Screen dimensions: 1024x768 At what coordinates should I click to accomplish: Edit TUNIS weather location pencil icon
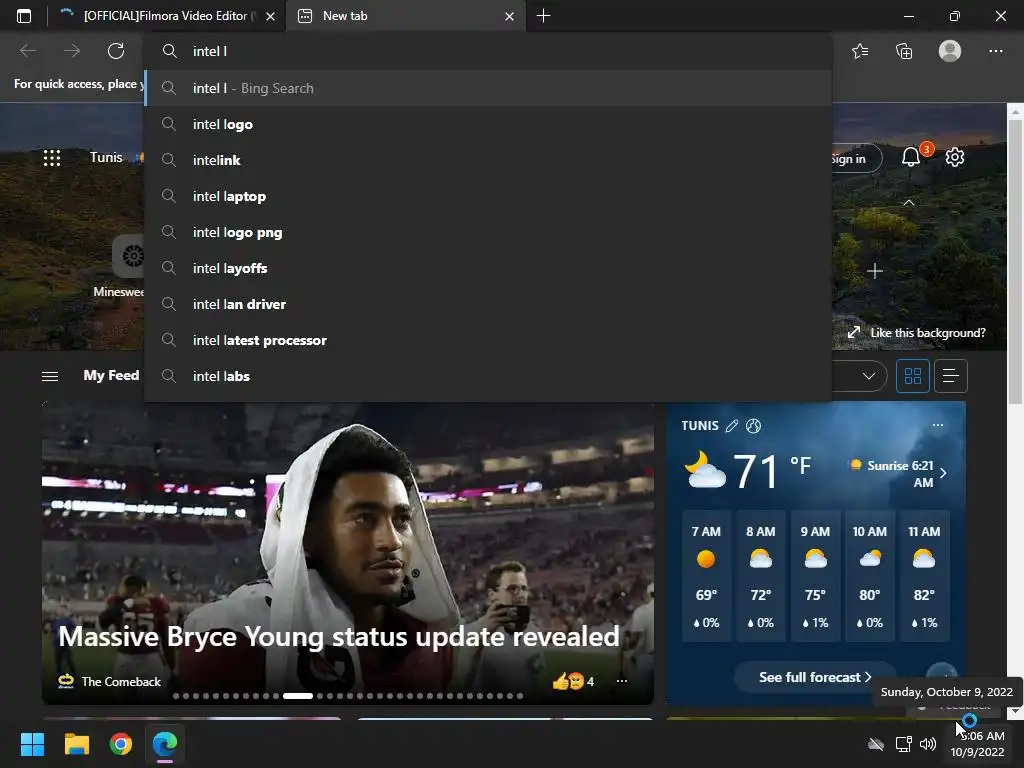pos(731,426)
